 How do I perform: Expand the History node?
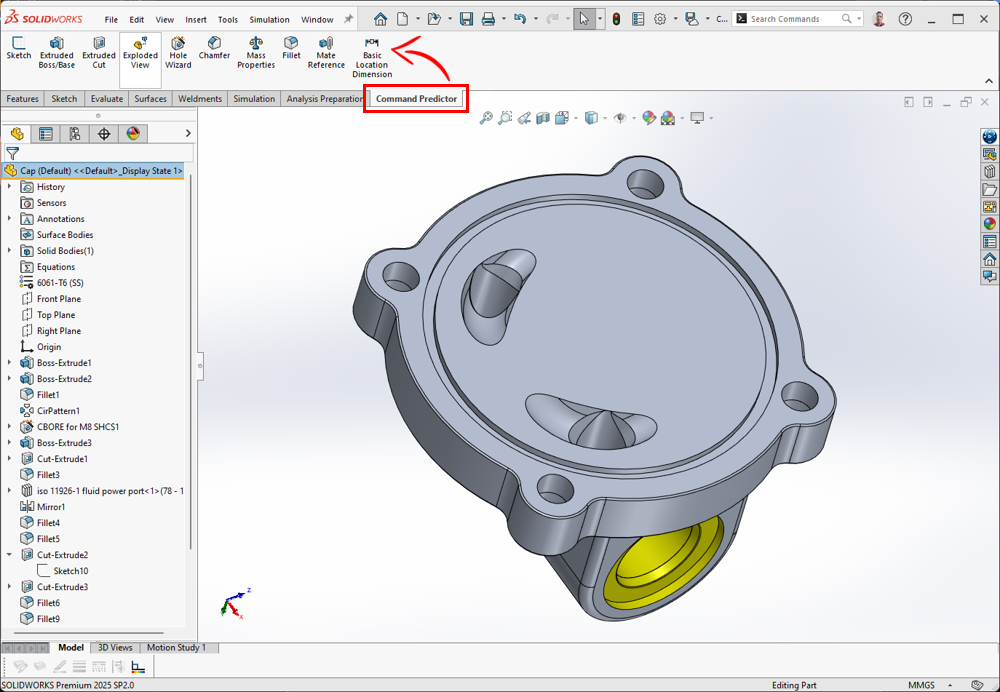[x=10, y=187]
